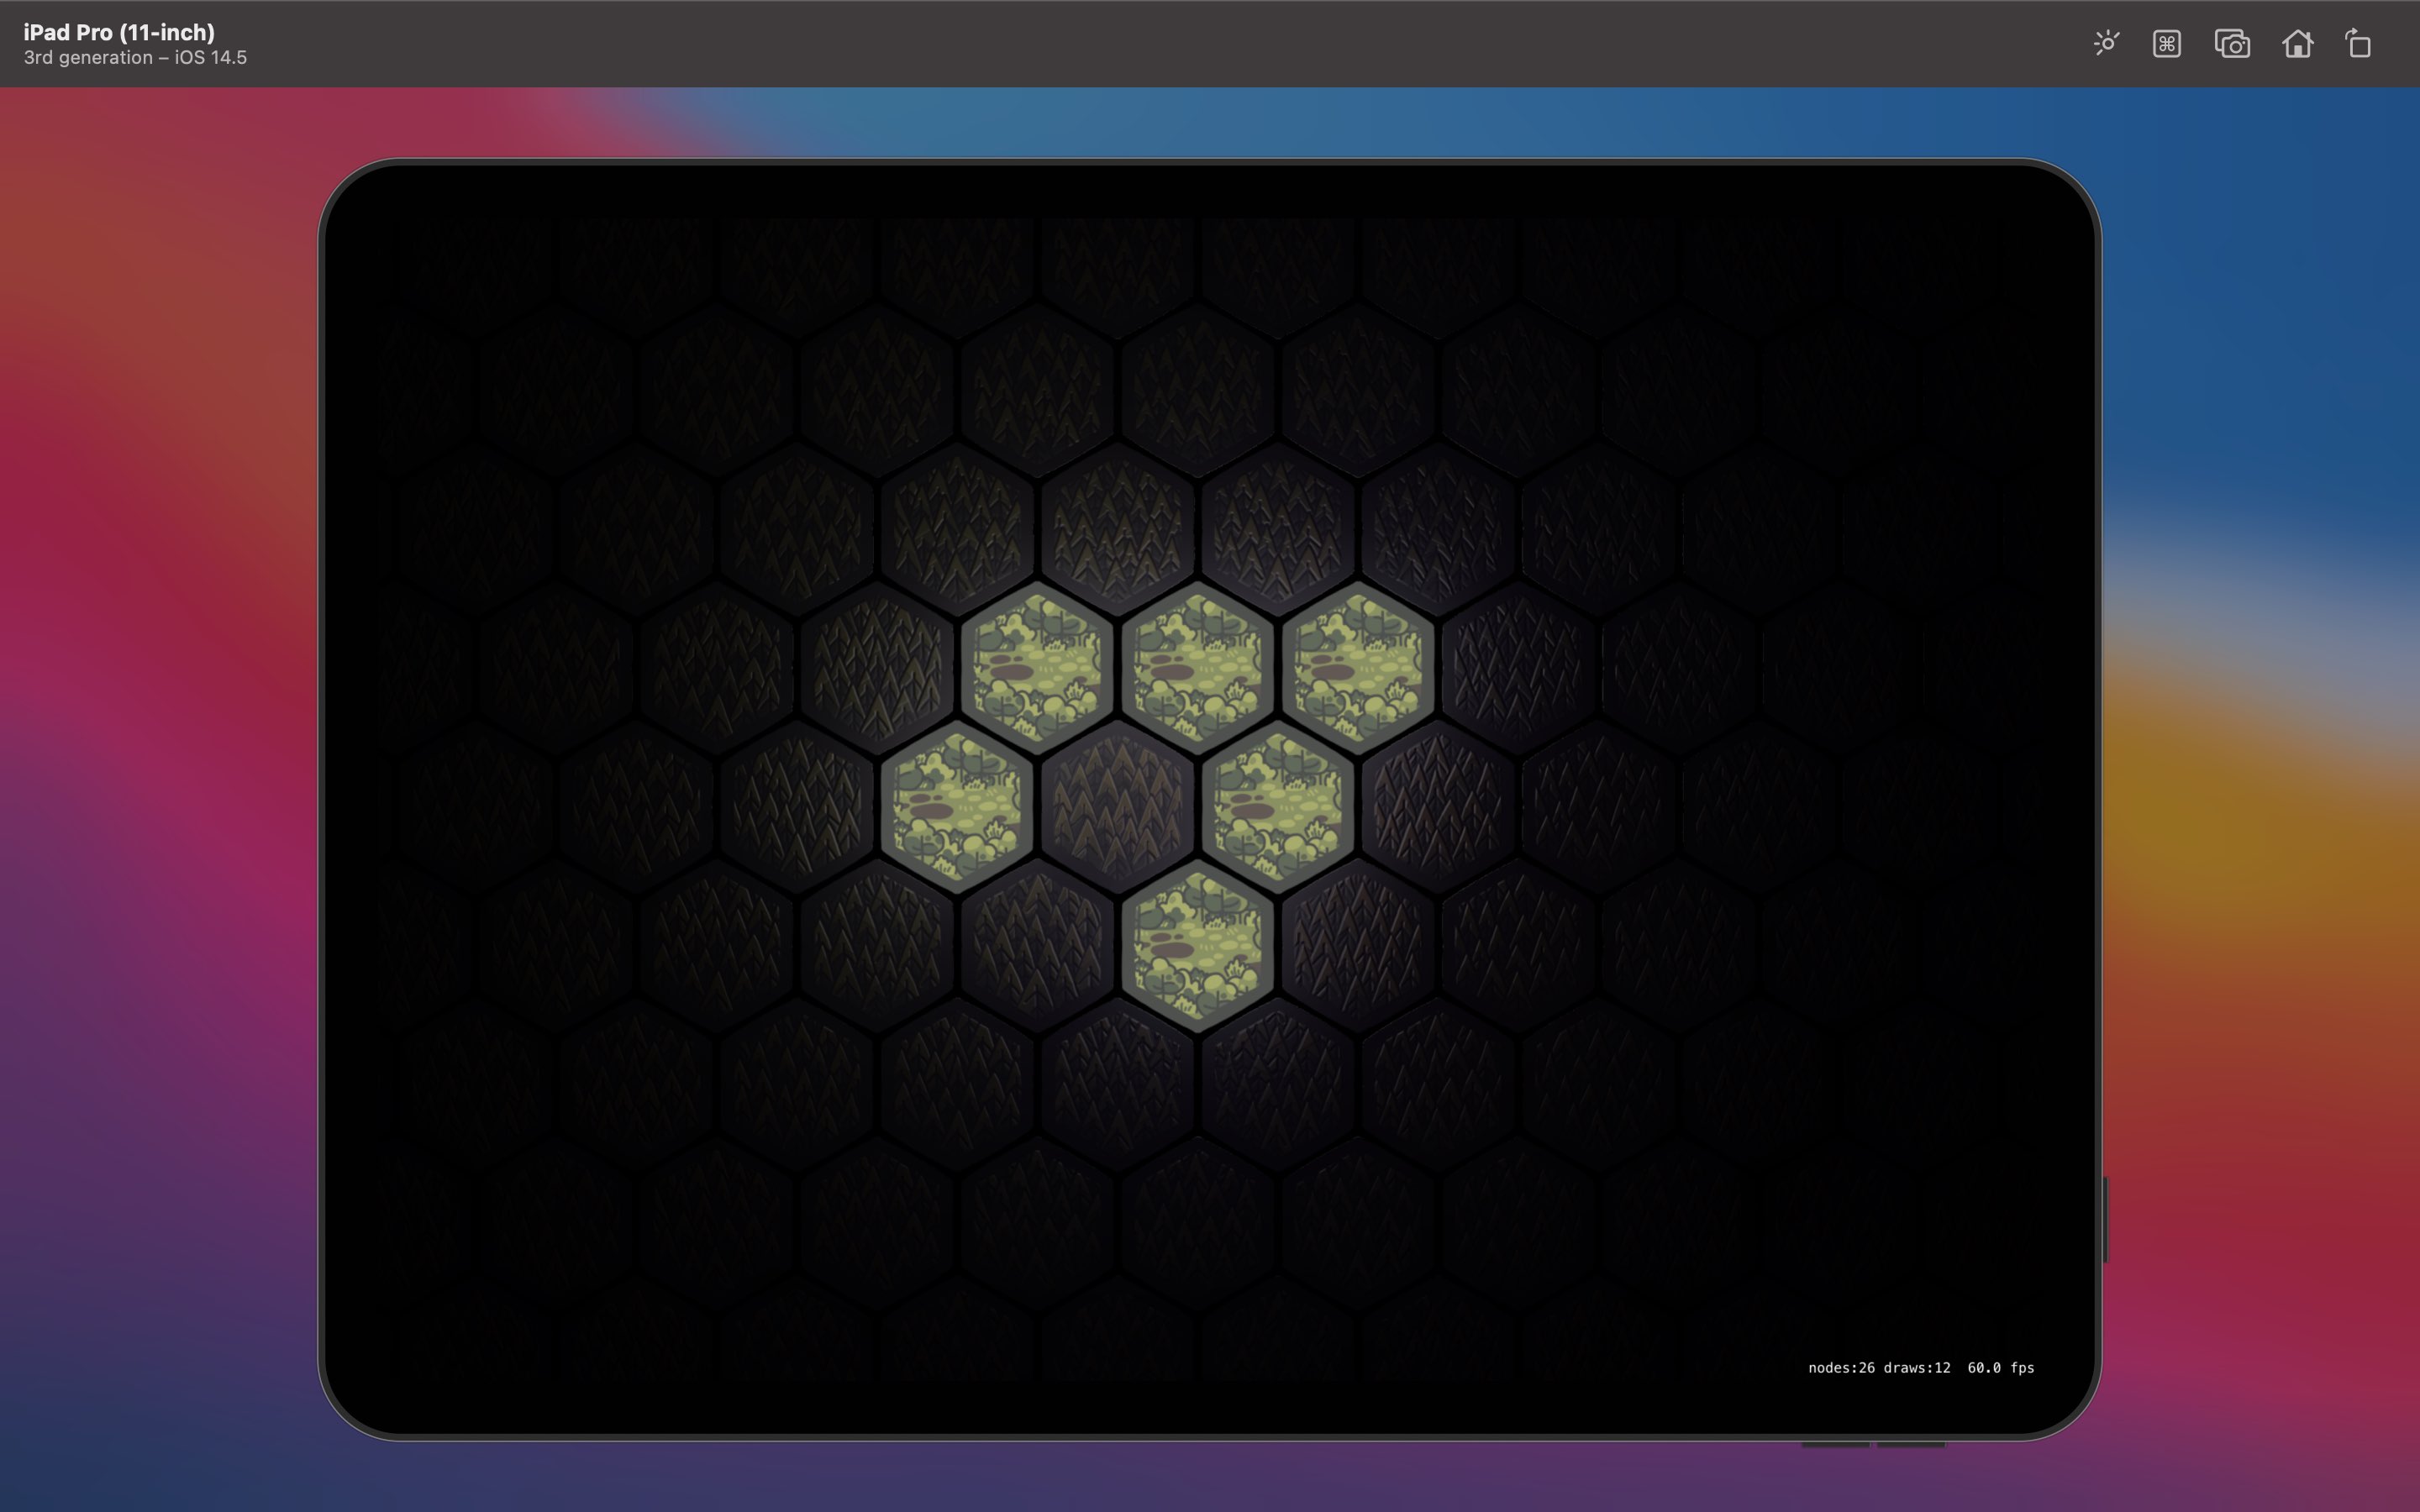Image resolution: width=2420 pixels, height=1512 pixels.
Task: Click the "60.0 fps" counter
Action: [x=2000, y=1367]
